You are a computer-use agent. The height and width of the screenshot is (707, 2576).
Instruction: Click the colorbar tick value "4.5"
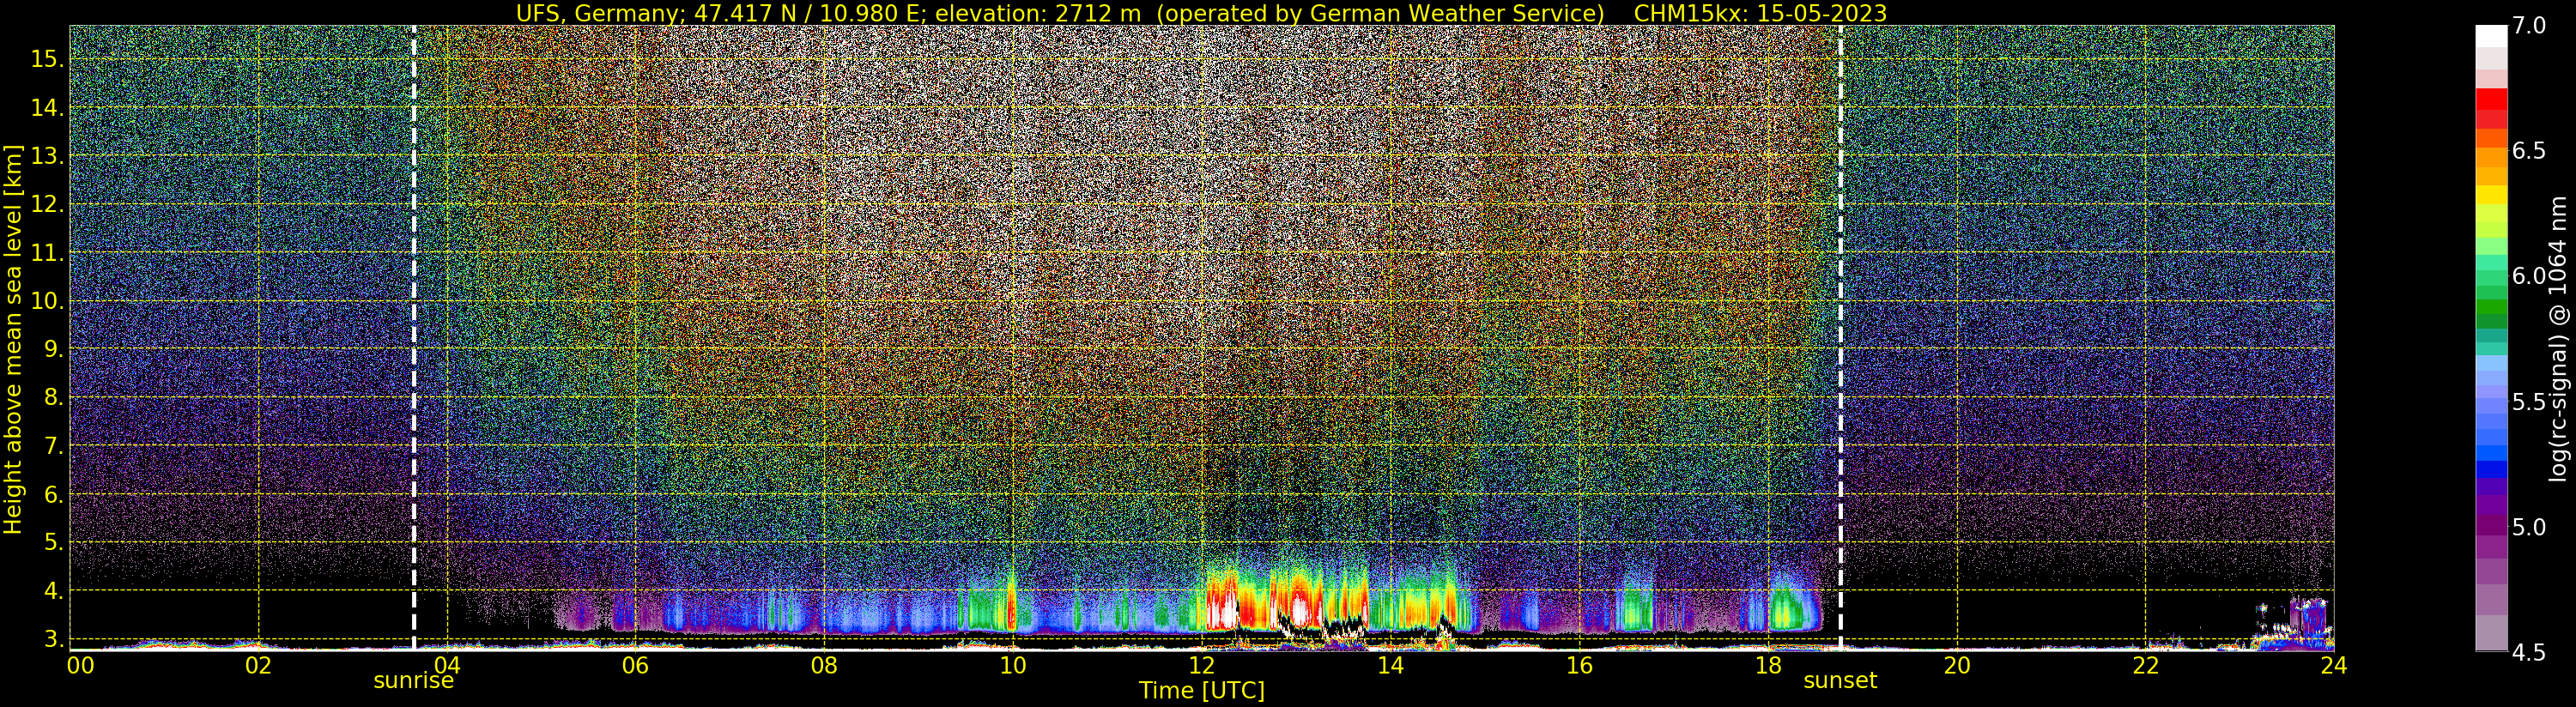(x=2529, y=653)
